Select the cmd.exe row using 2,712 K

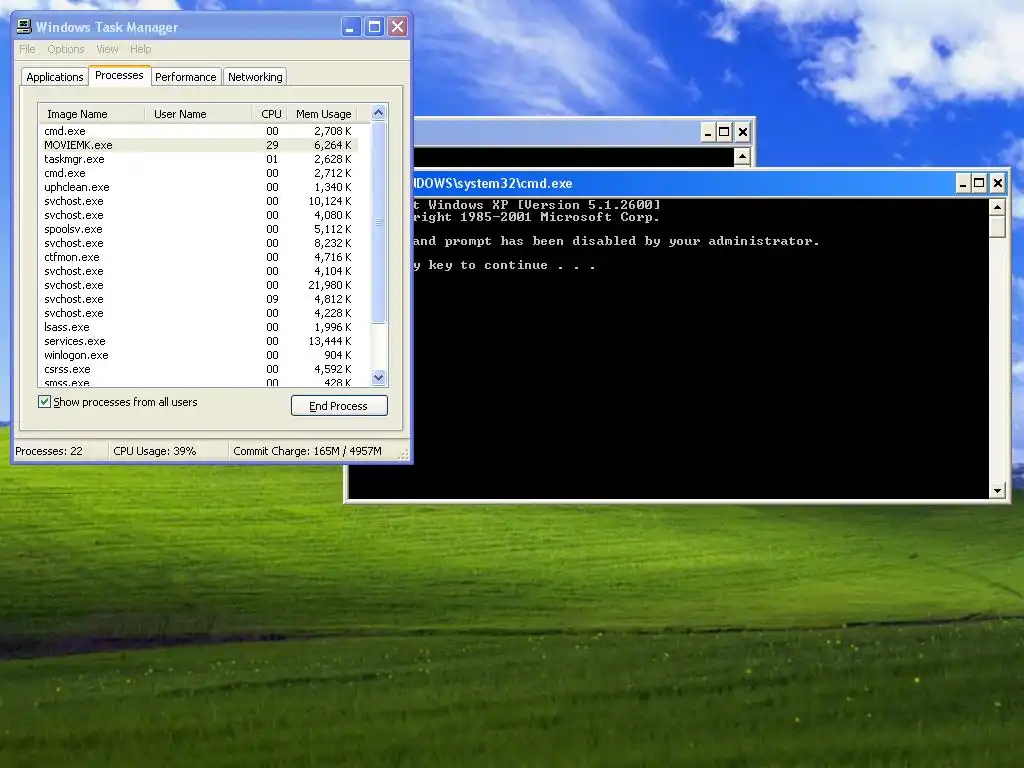(199, 173)
